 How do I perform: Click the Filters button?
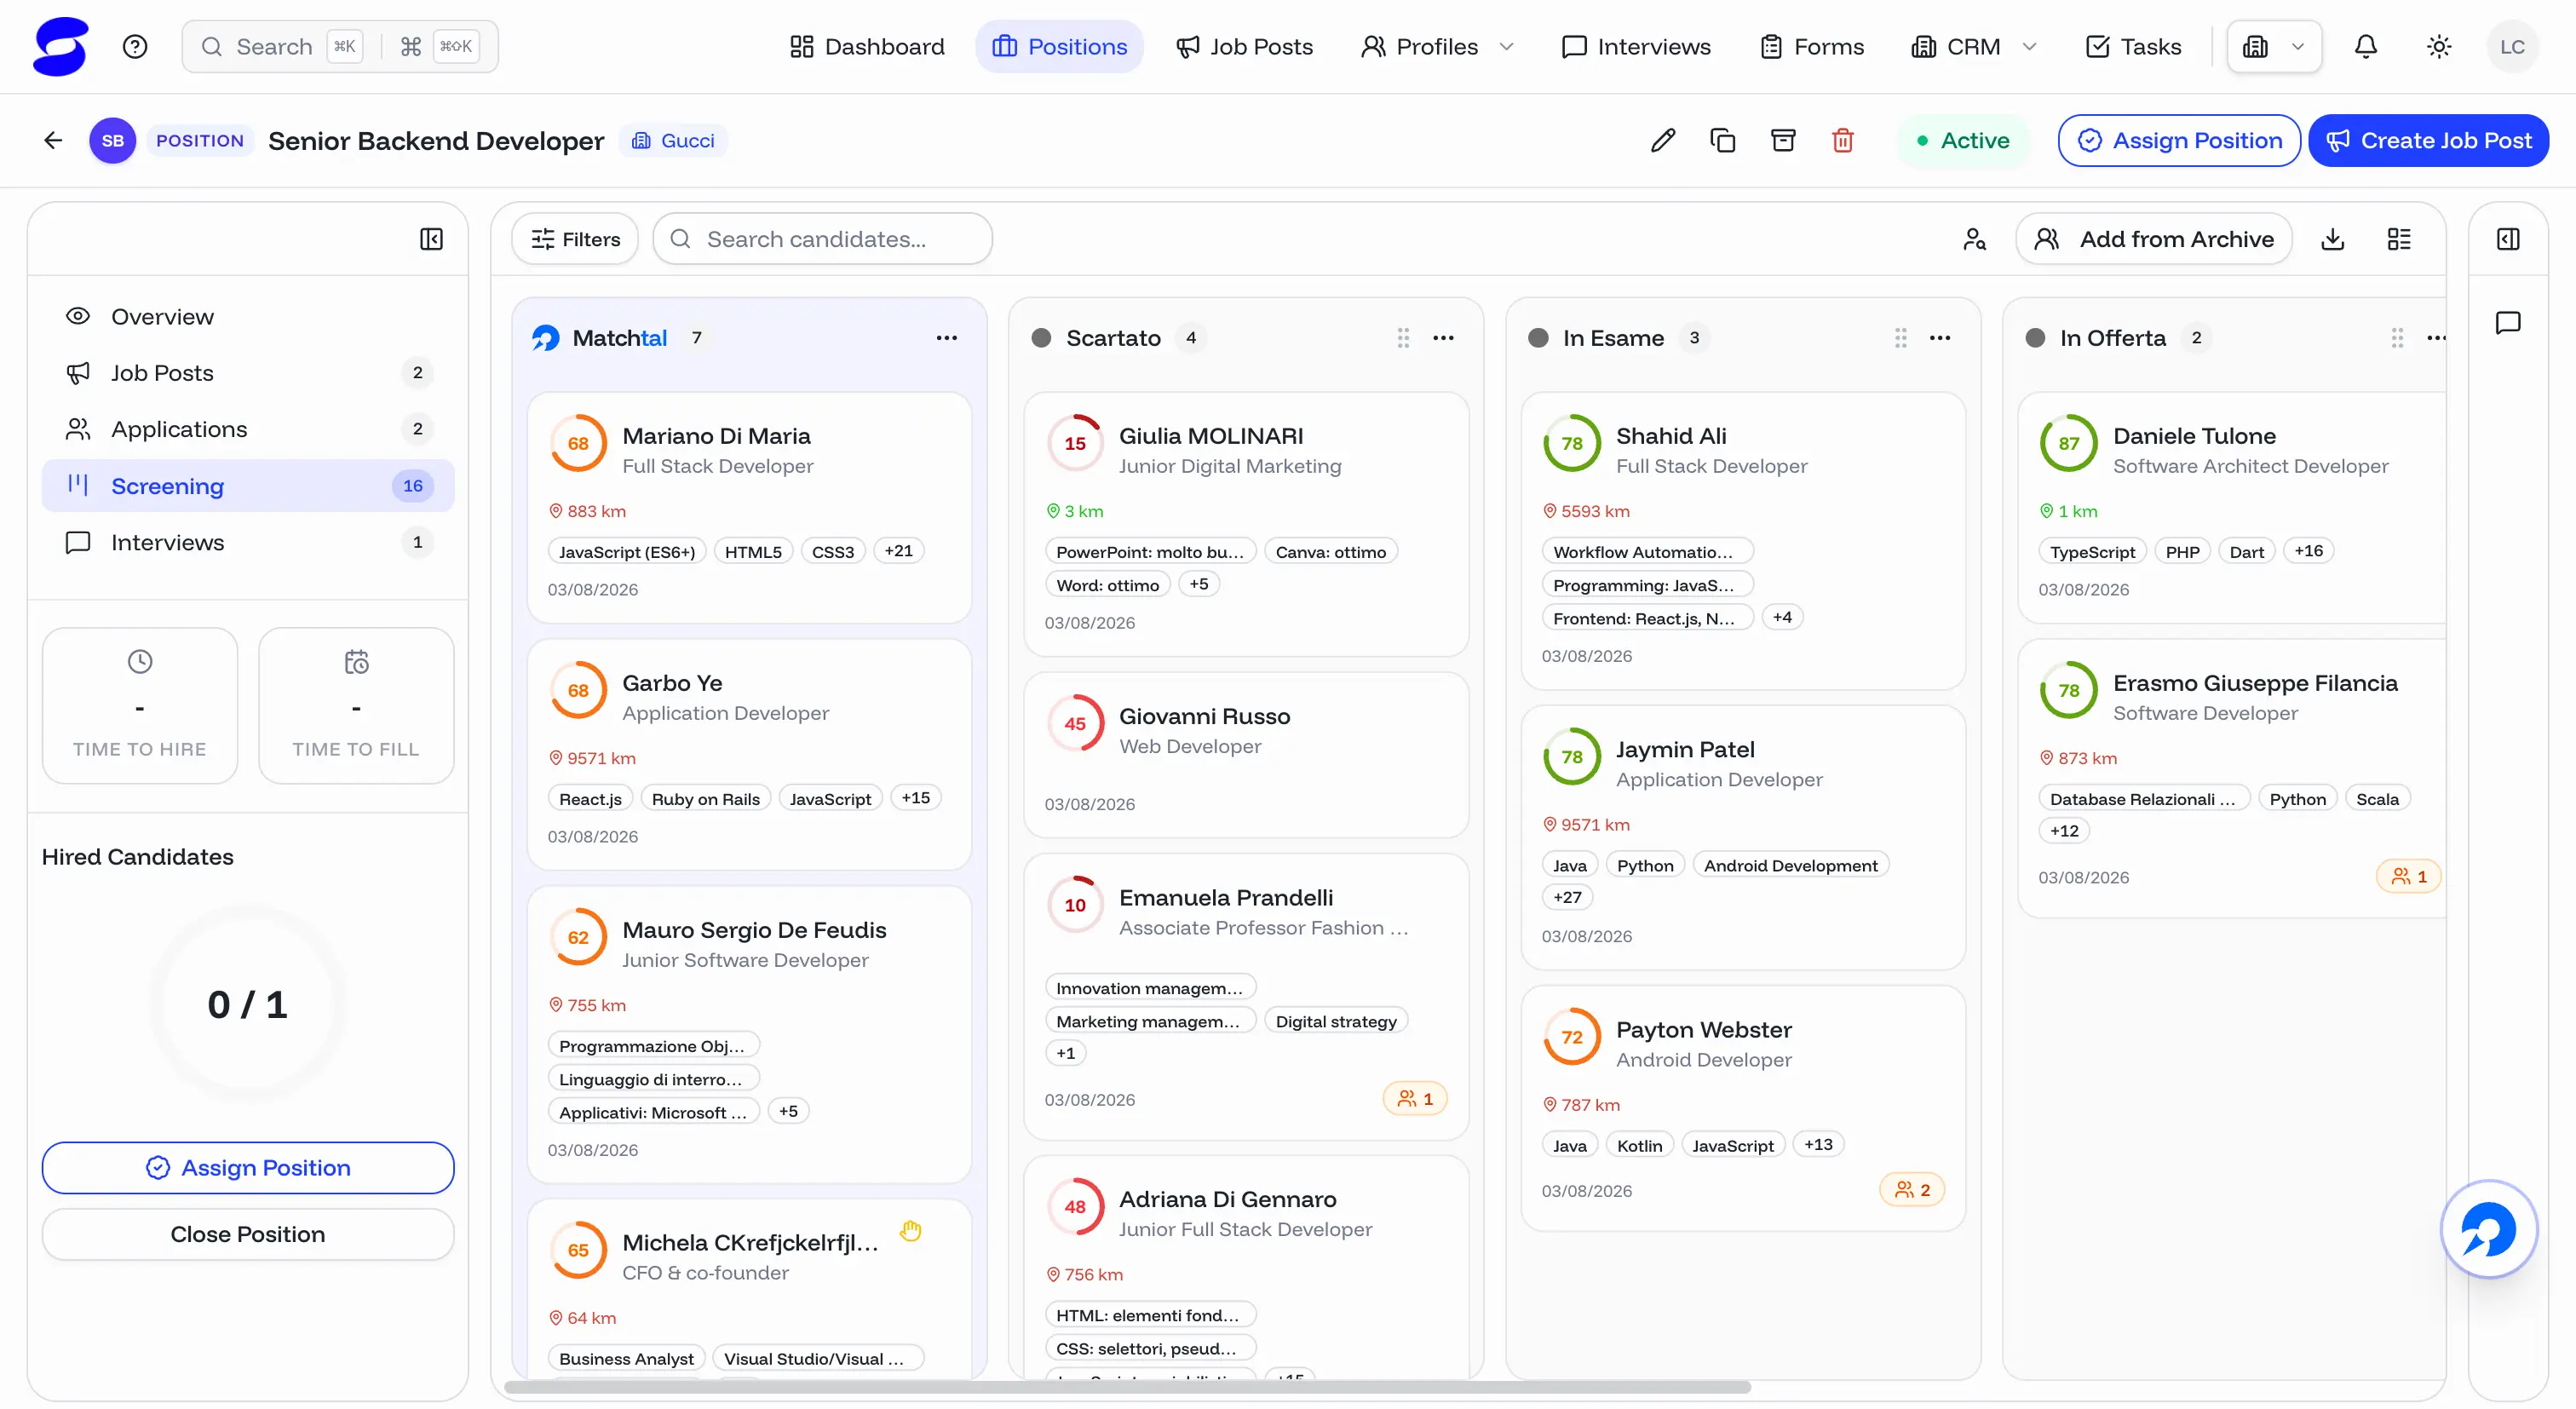575,239
